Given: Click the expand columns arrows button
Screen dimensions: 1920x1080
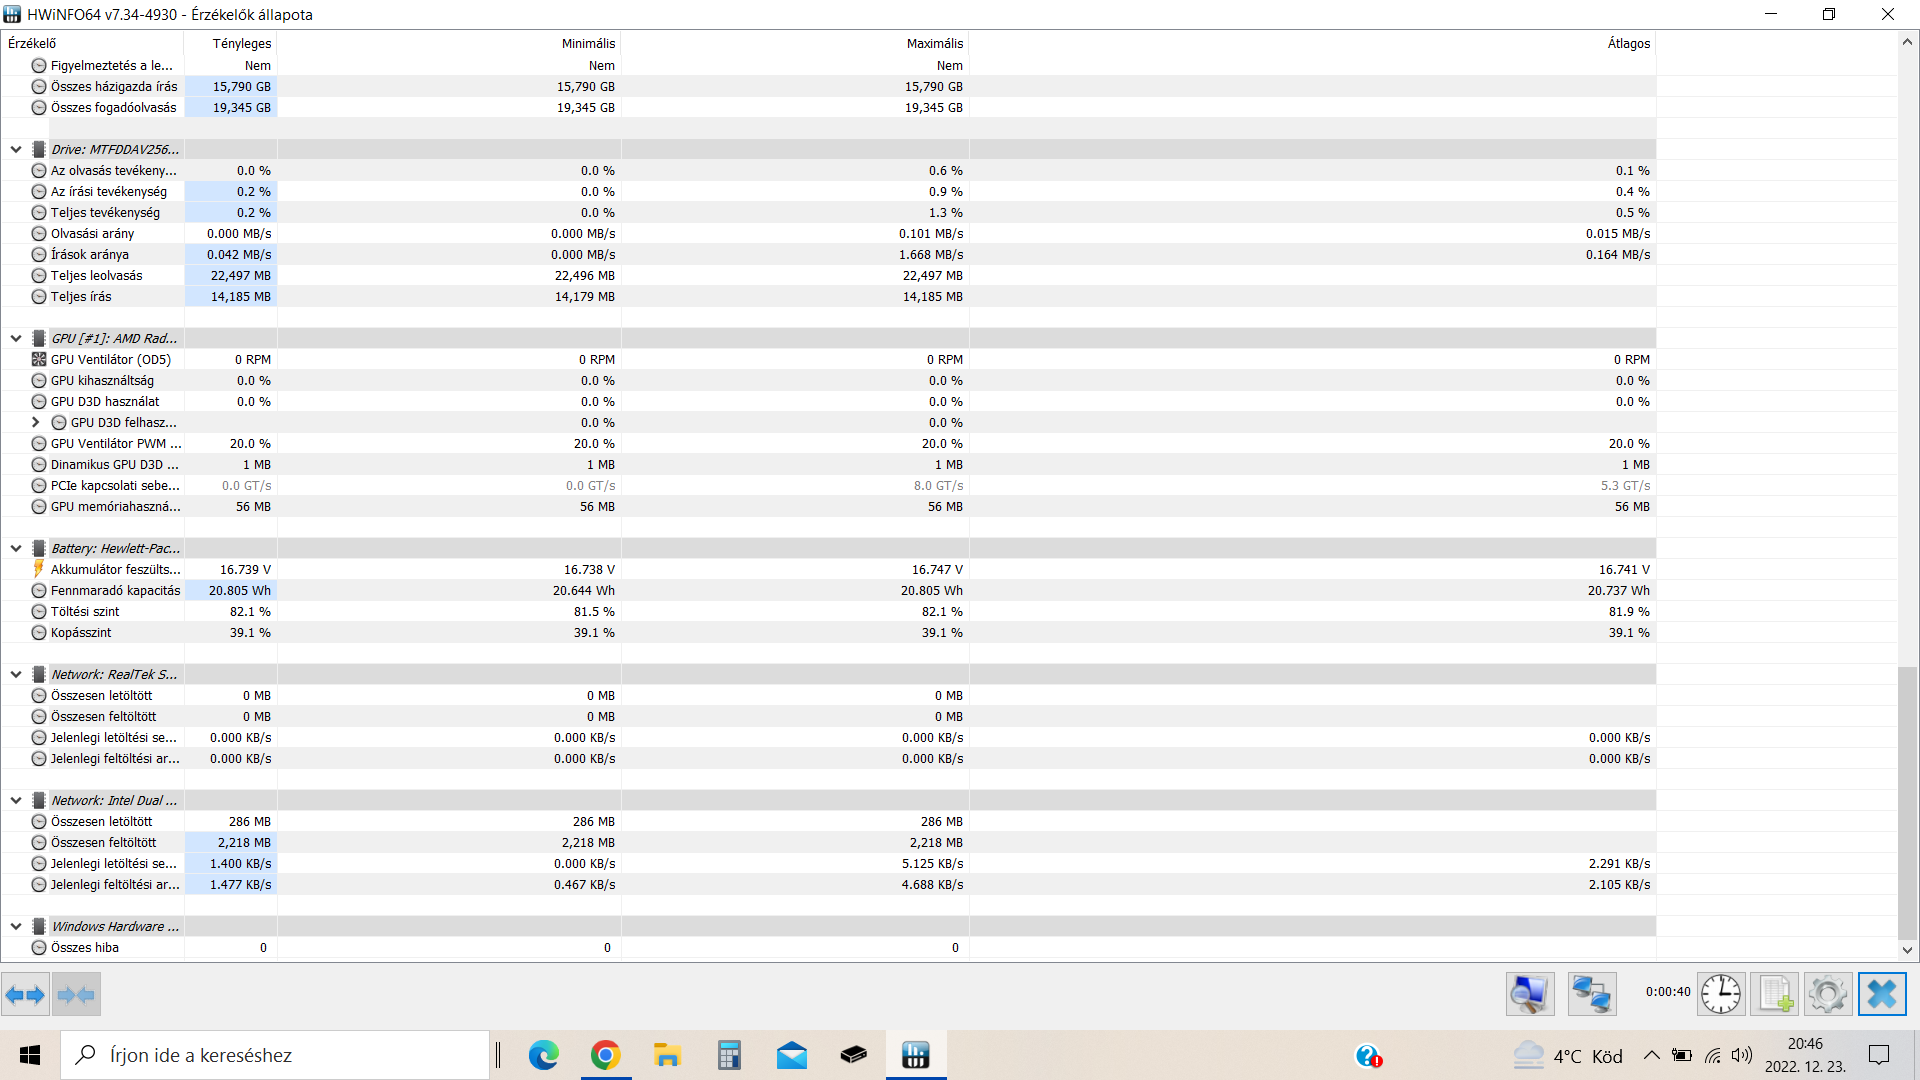Looking at the screenshot, I should pyautogui.click(x=25, y=995).
